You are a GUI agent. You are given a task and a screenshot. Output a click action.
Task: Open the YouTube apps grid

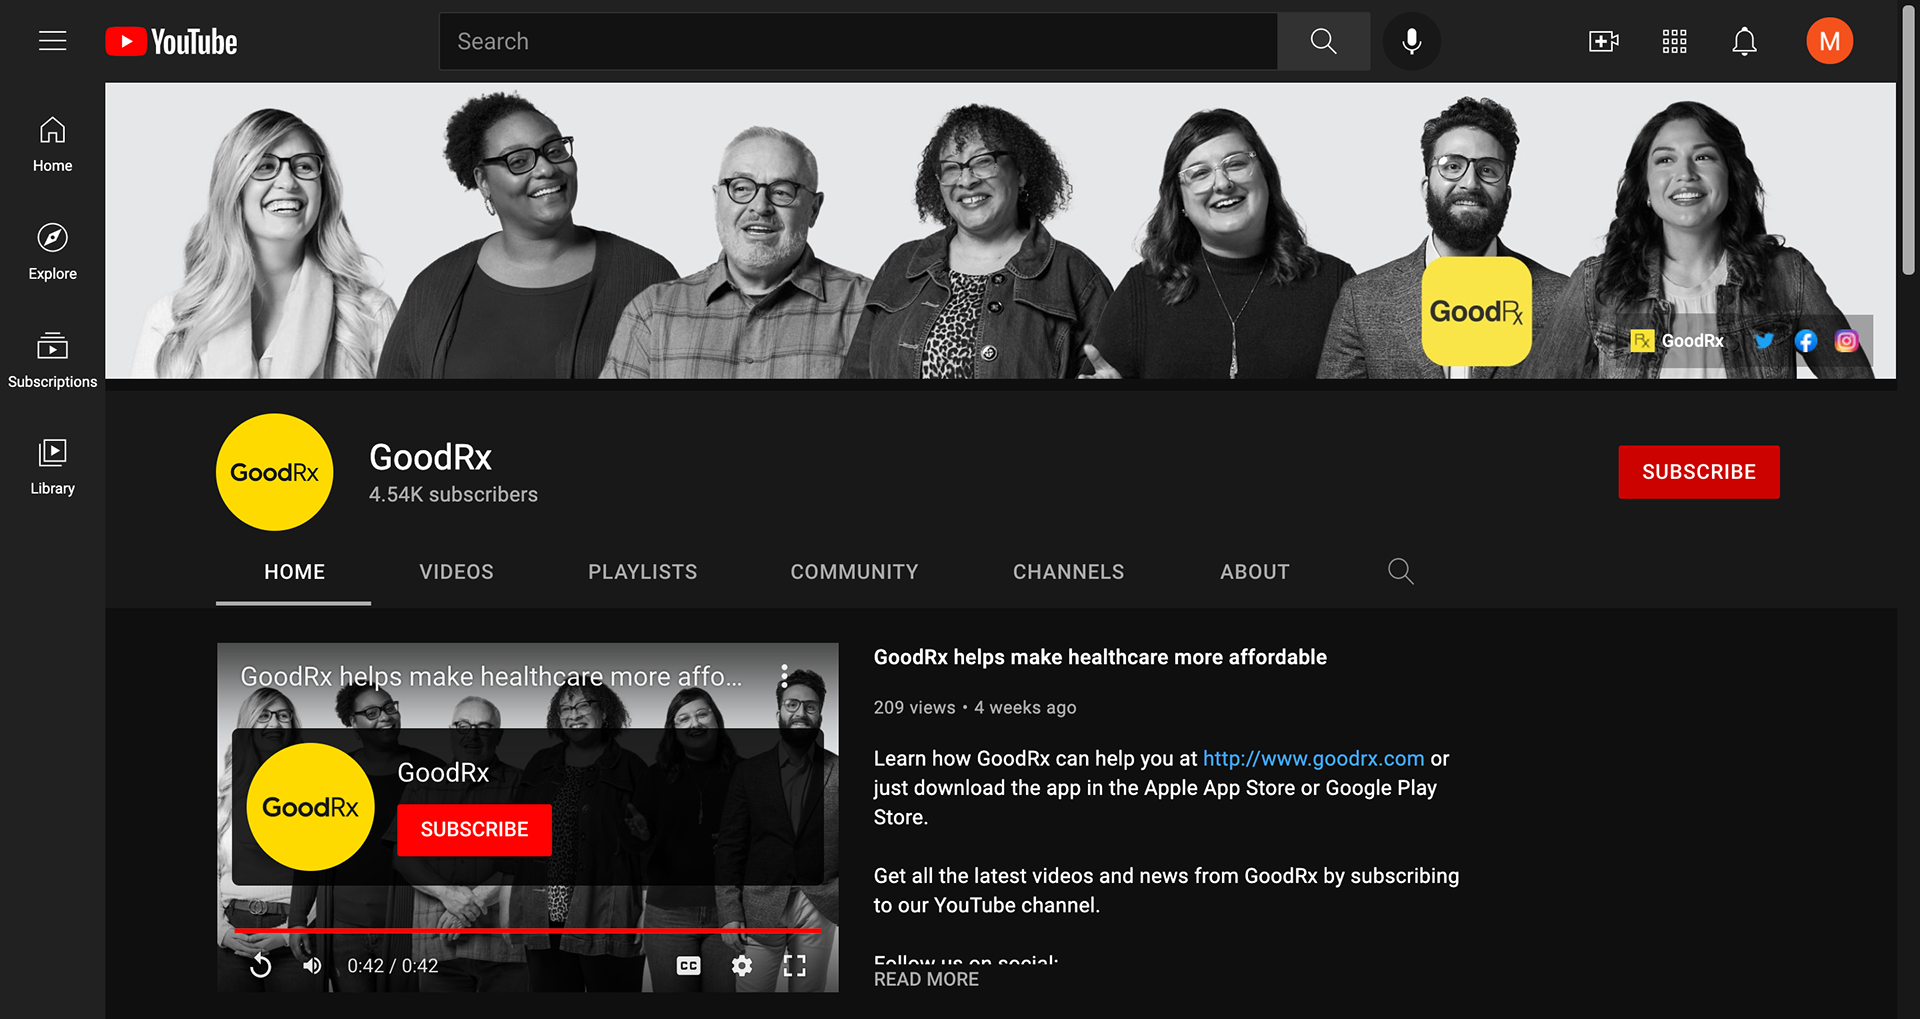click(x=1674, y=41)
